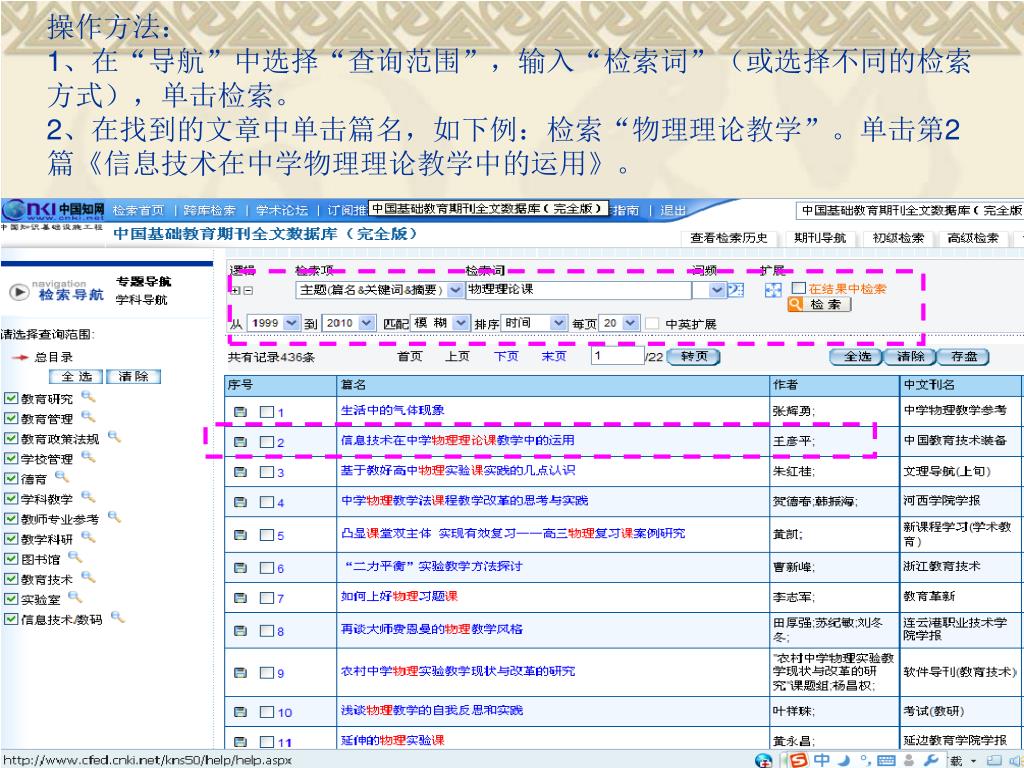1024x768 pixels.
Task: Click the magnifier icon beside 教育研究
Action: [x=88, y=396]
